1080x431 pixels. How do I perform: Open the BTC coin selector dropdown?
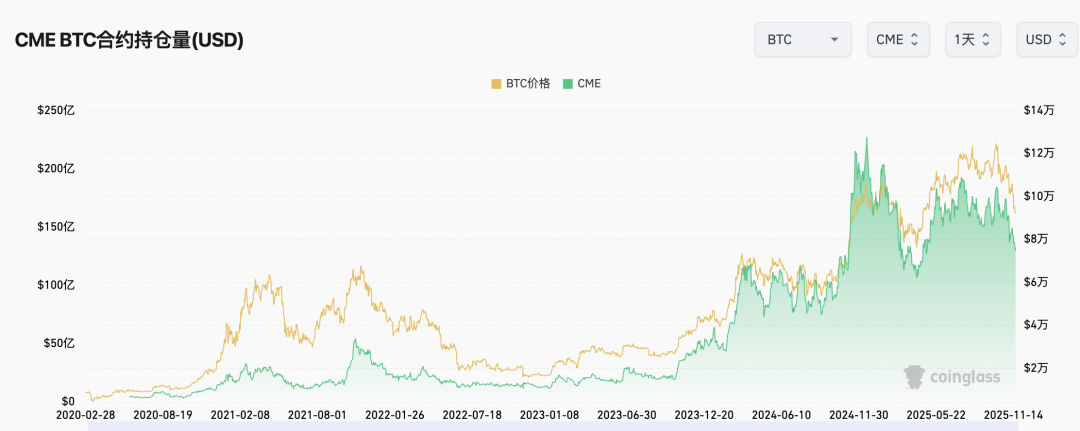802,39
